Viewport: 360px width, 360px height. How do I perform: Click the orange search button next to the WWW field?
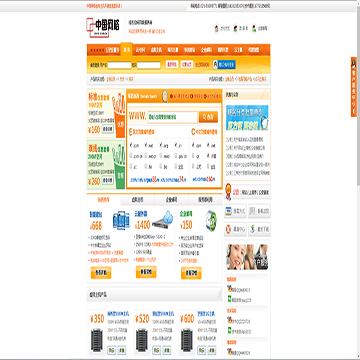208,117
